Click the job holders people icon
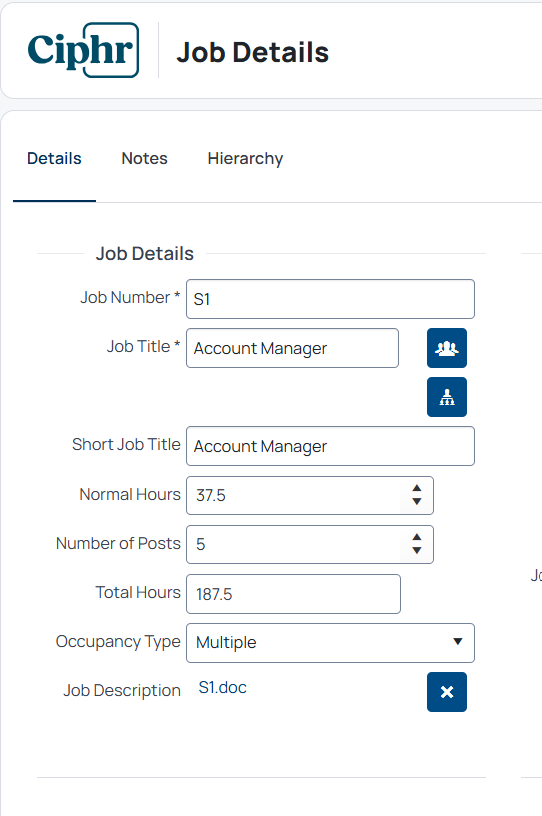Screen dimensions: 542x816 [x=447, y=348]
